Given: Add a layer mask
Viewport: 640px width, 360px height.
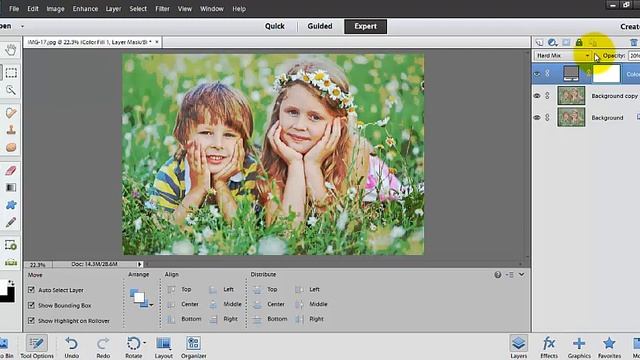Looking at the screenshot, I should [566, 42].
